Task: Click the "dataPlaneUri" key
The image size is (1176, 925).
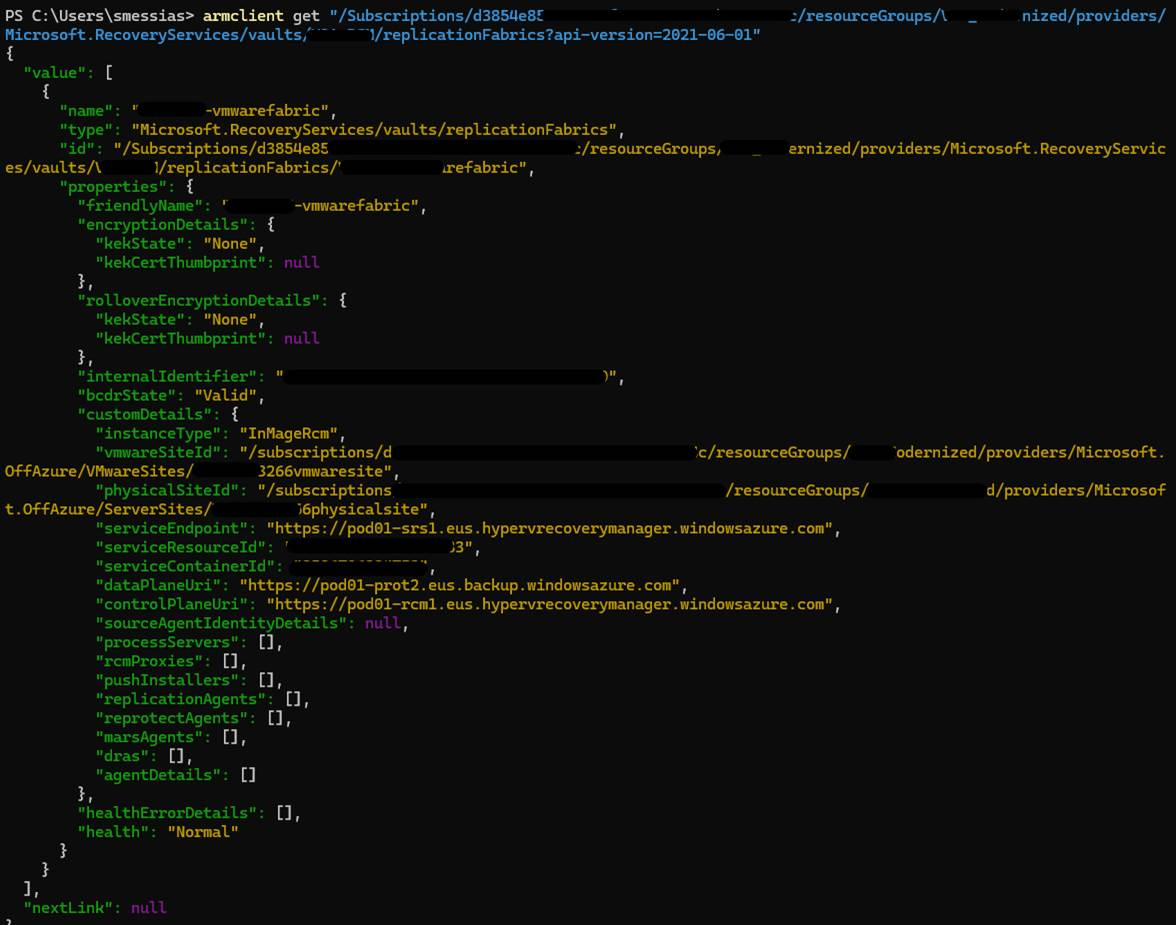Action: point(158,585)
